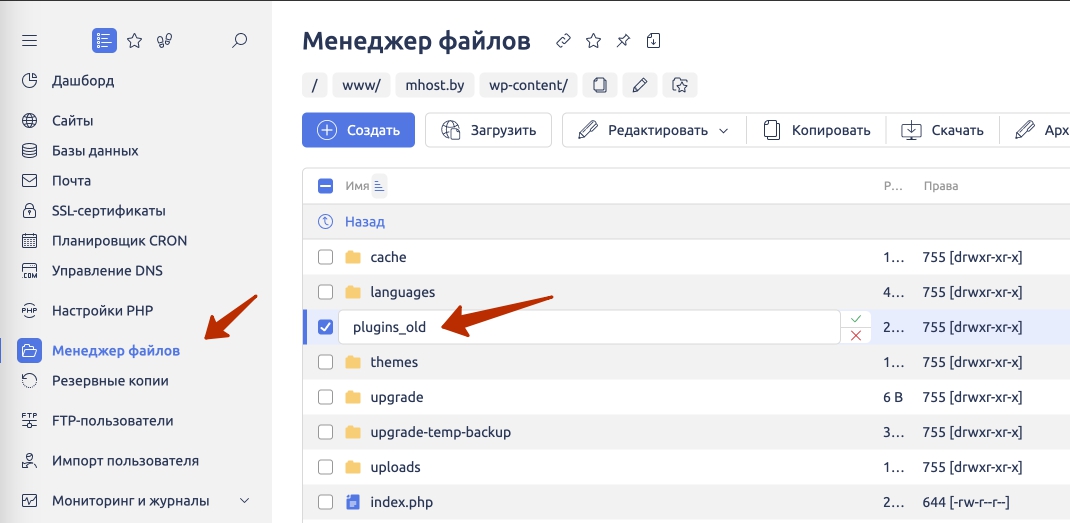This screenshot has width=1070, height=523.
Task: Pin the File Manager page with pin icon
Action: [x=623, y=41]
